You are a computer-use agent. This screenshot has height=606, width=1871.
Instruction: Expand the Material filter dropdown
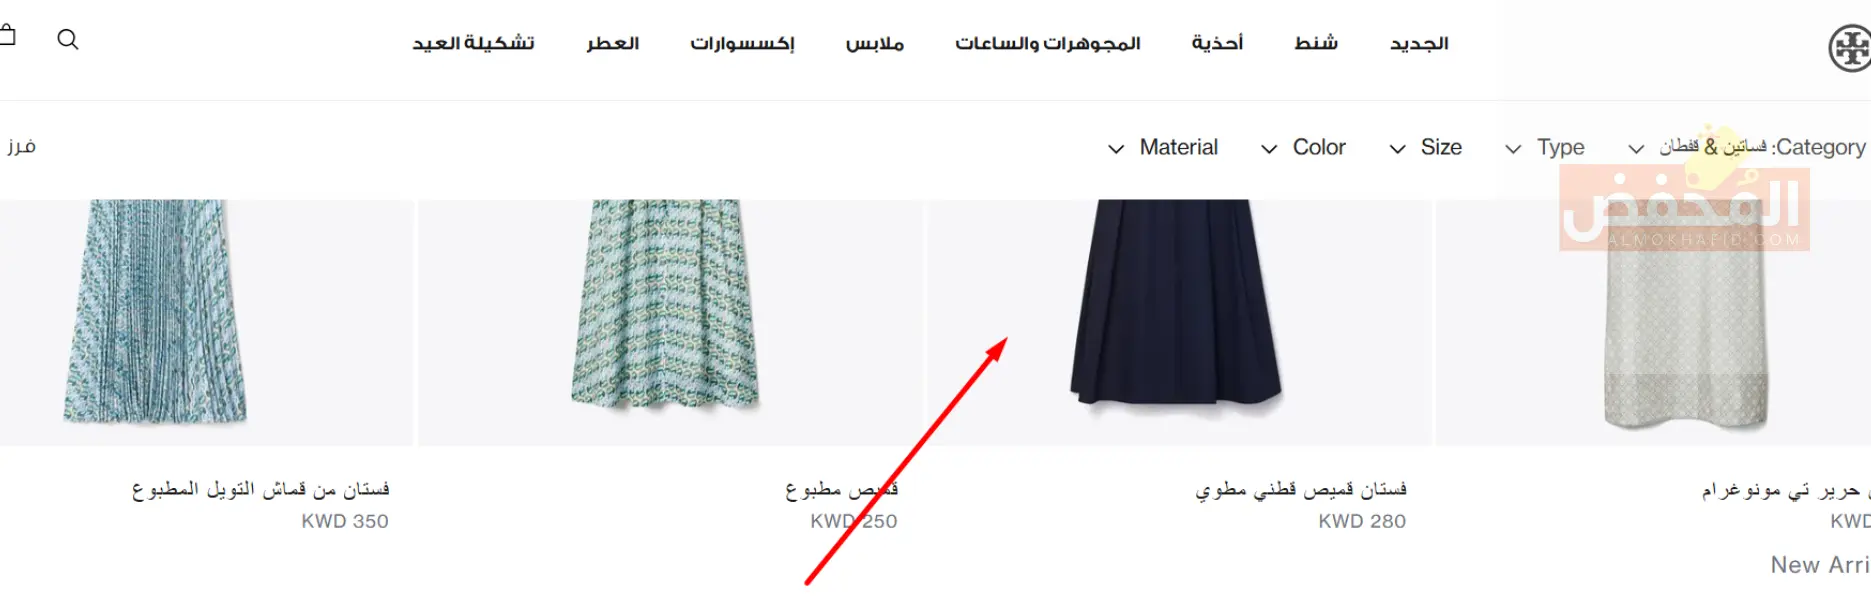click(1163, 148)
